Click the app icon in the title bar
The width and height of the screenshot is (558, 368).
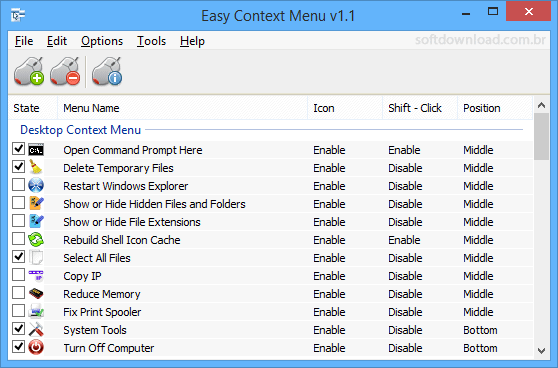pyautogui.click(x=17, y=15)
